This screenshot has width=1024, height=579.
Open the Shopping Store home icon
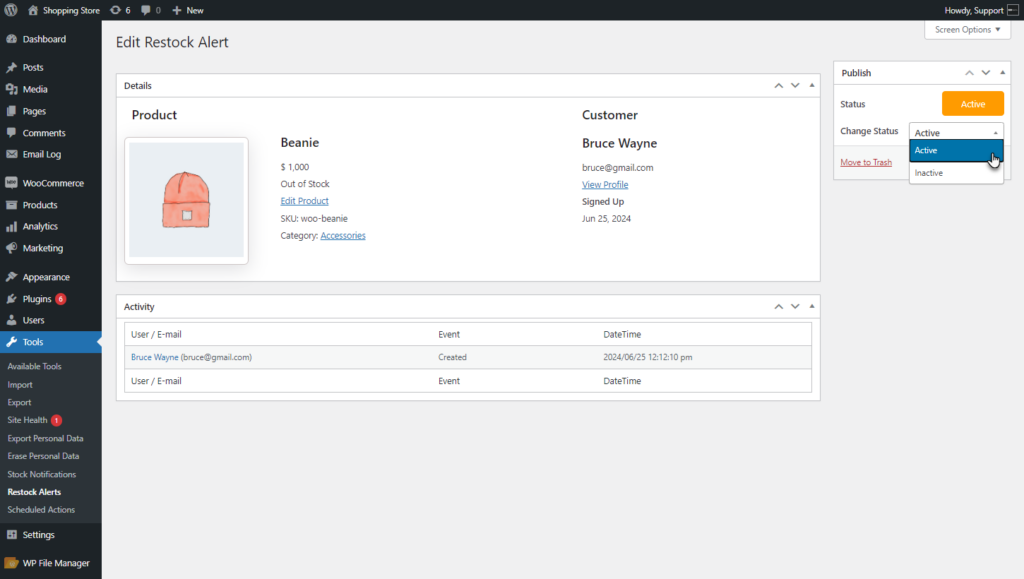pos(33,10)
